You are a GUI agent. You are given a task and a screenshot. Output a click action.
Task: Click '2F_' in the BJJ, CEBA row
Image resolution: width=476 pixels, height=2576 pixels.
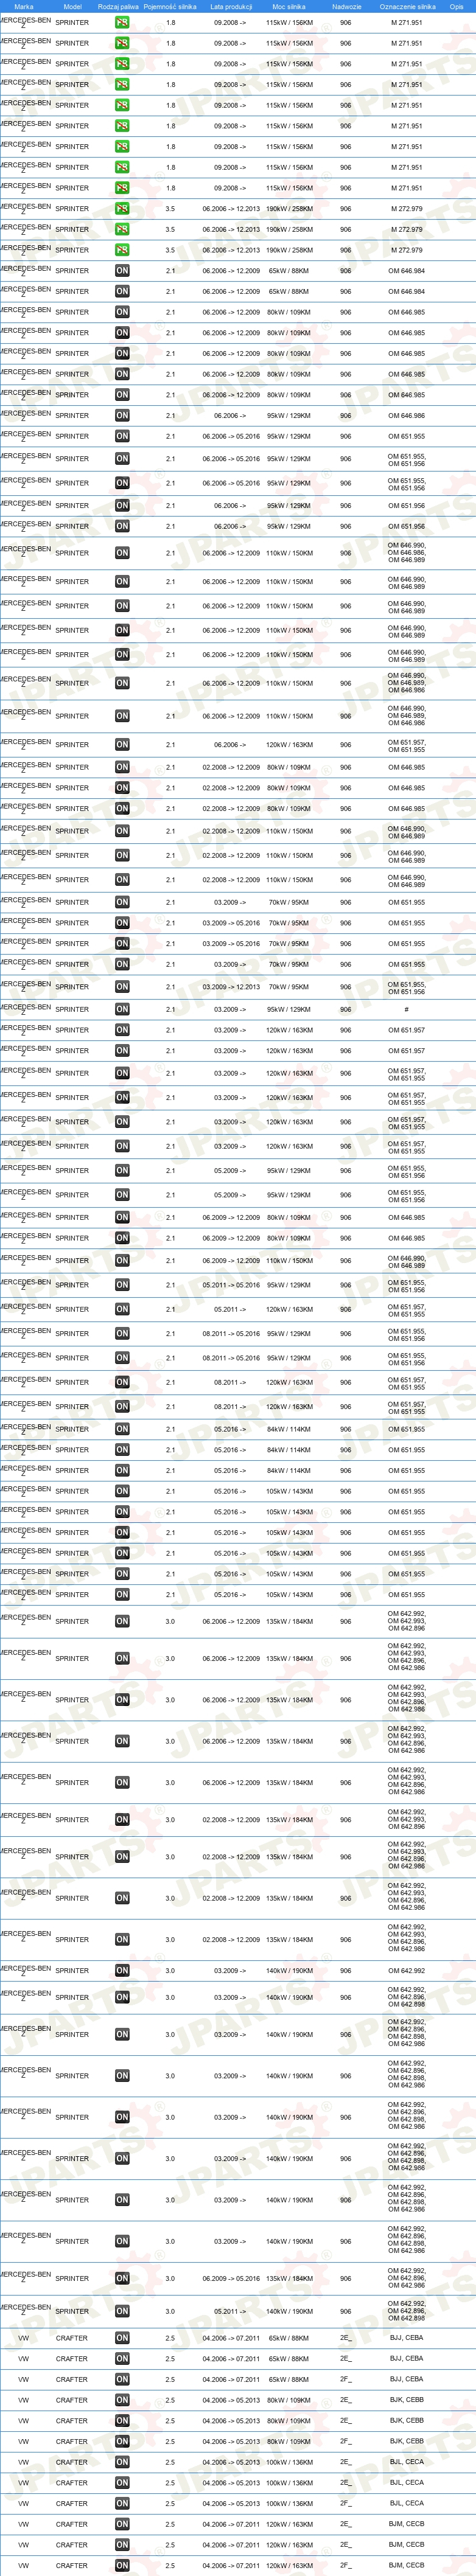pos(345,2379)
